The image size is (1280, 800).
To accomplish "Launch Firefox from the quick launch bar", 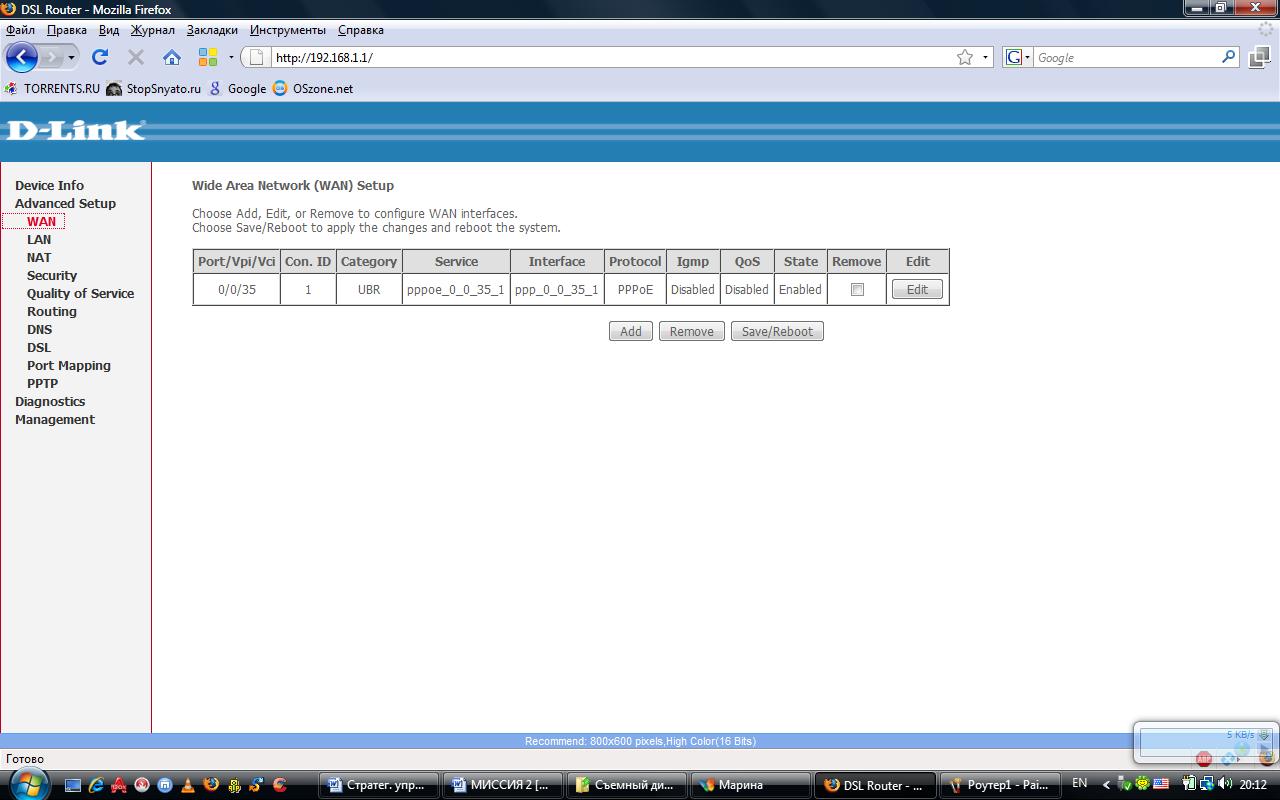I will click(211, 785).
